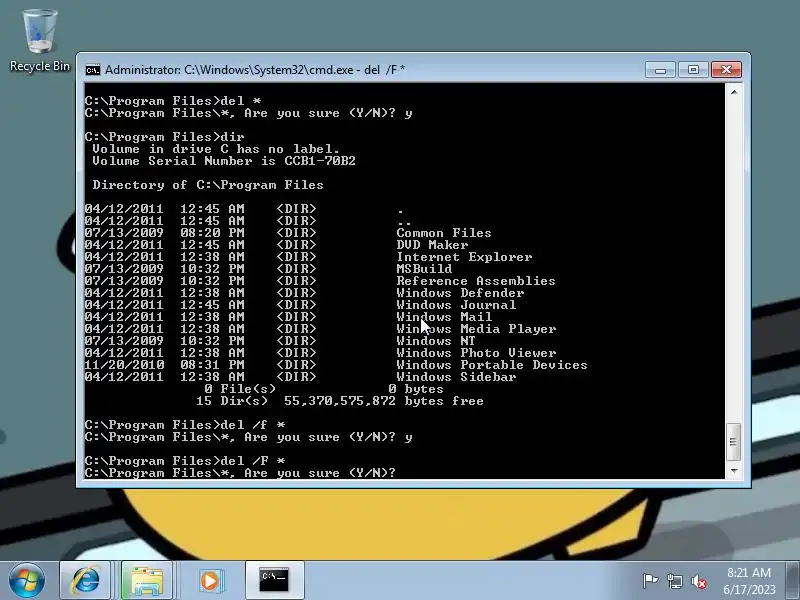
Task: Open the Windows Start menu orb
Action: (x=27, y=580)
